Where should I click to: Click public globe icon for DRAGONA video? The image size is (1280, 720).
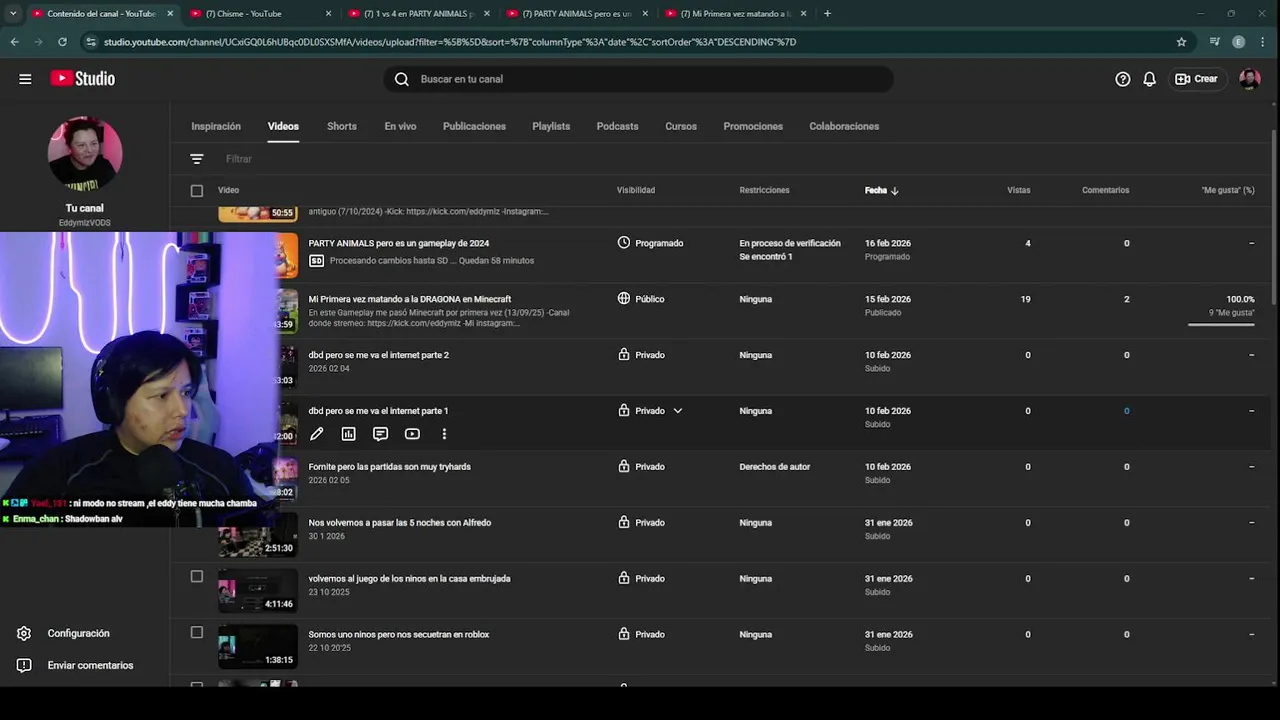(x=624, y=299)
